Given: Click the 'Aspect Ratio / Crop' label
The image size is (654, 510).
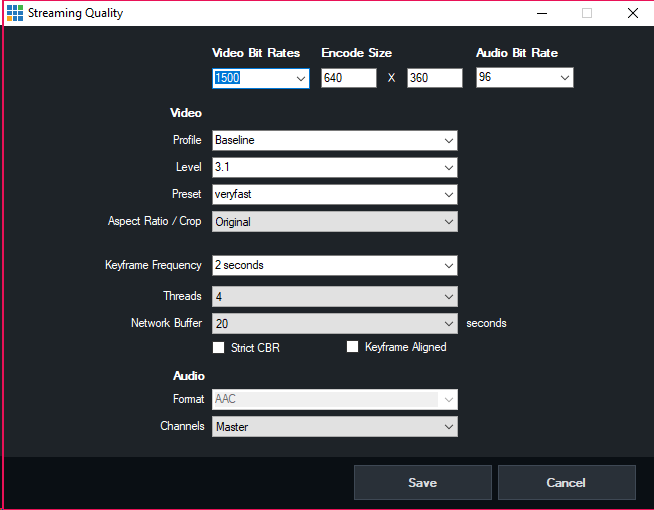Looking at the screenshot, I should click(x=155, y=221).
